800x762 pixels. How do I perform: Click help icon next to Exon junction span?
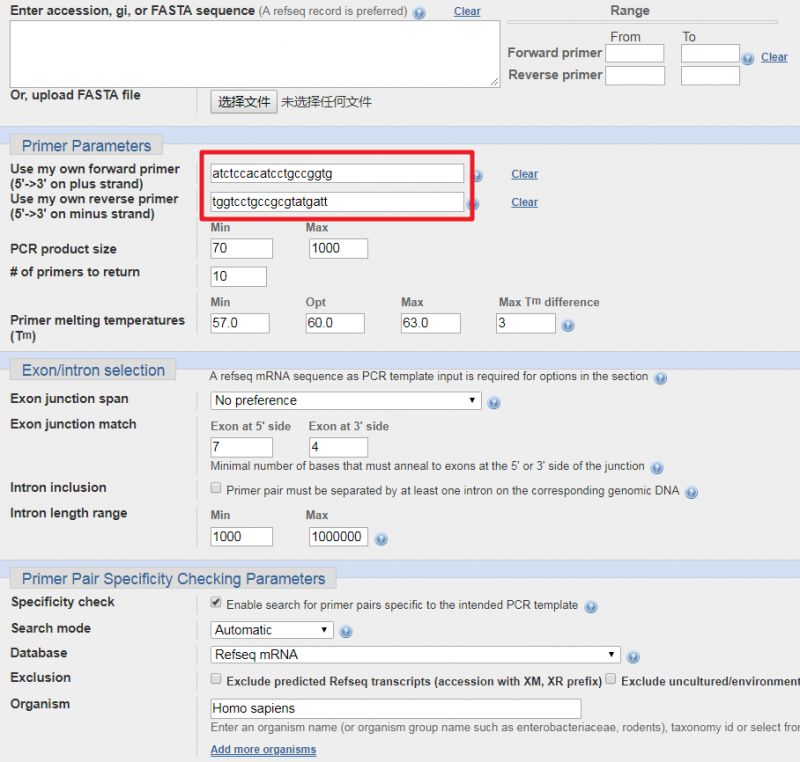(494, 403)
